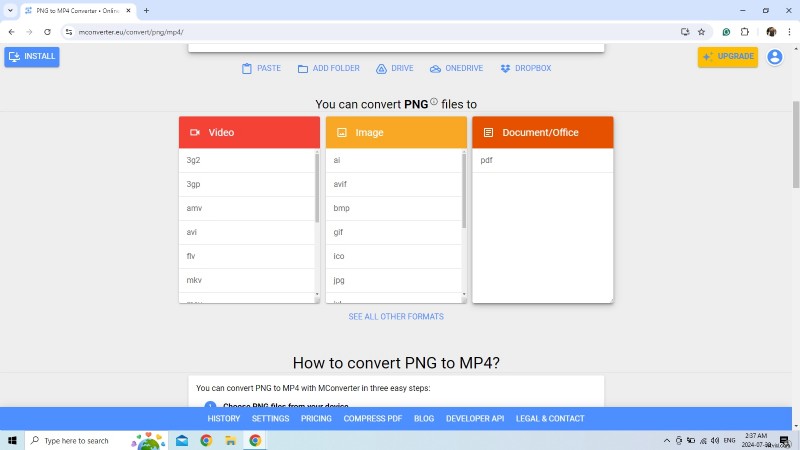Open Compress PDF in bottom menu

pos(372,418)
